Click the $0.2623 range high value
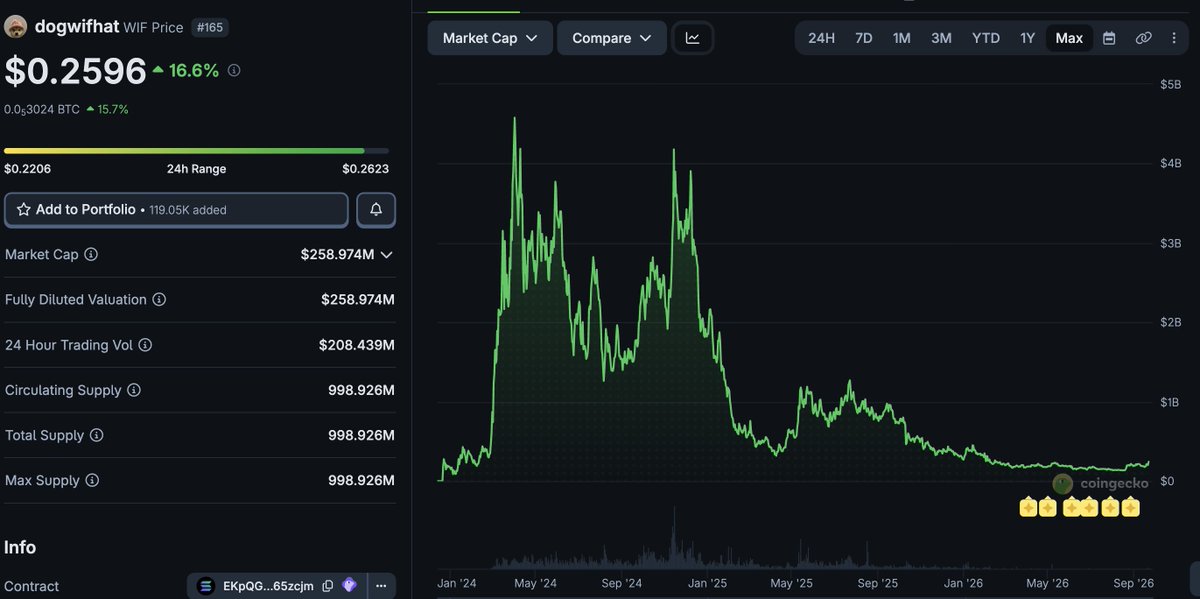The image size is (1200, 599). click(x=366, y=169)
